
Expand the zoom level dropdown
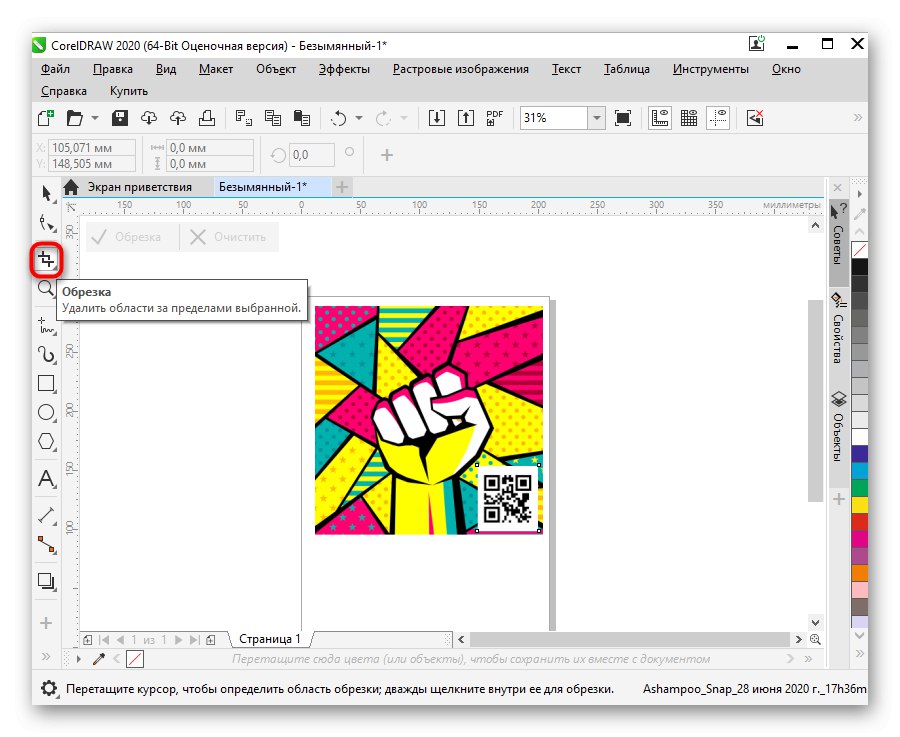(597, 118)
